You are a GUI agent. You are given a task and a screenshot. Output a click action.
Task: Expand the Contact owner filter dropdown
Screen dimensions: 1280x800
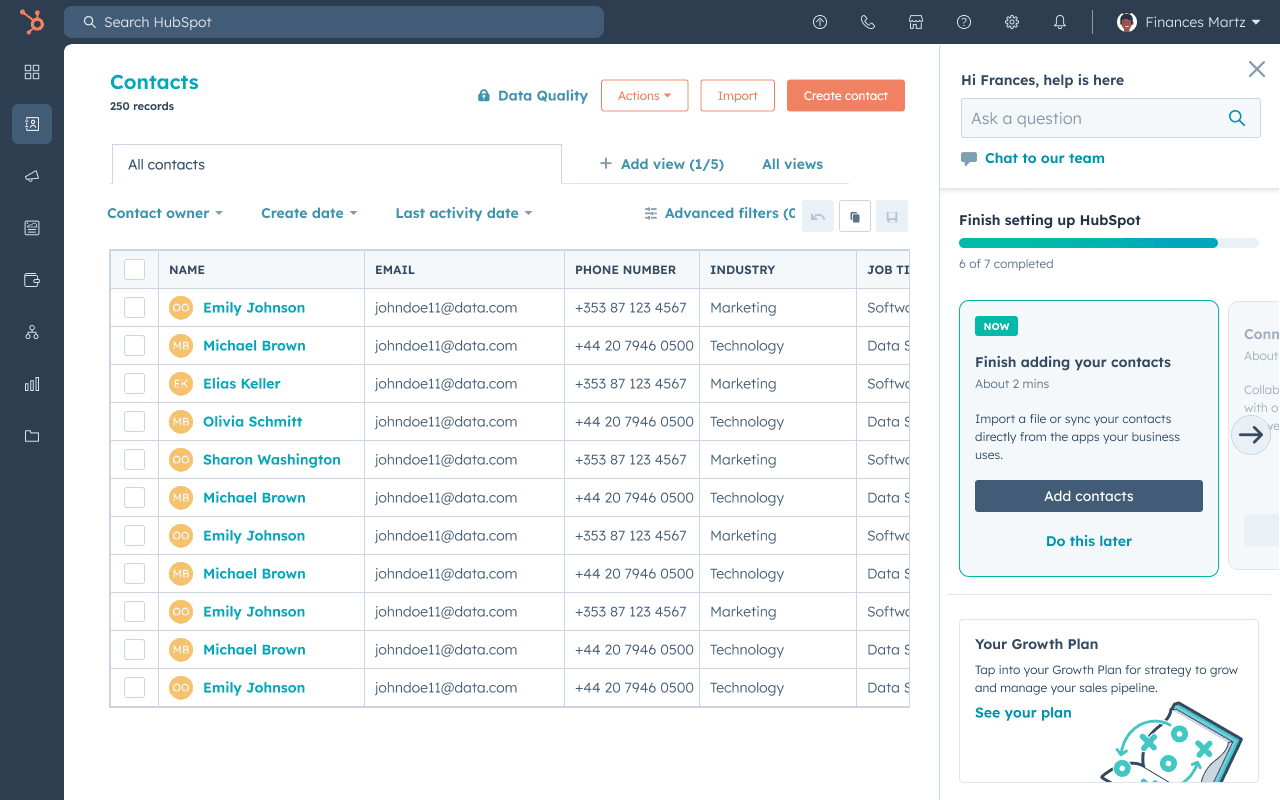165,213
